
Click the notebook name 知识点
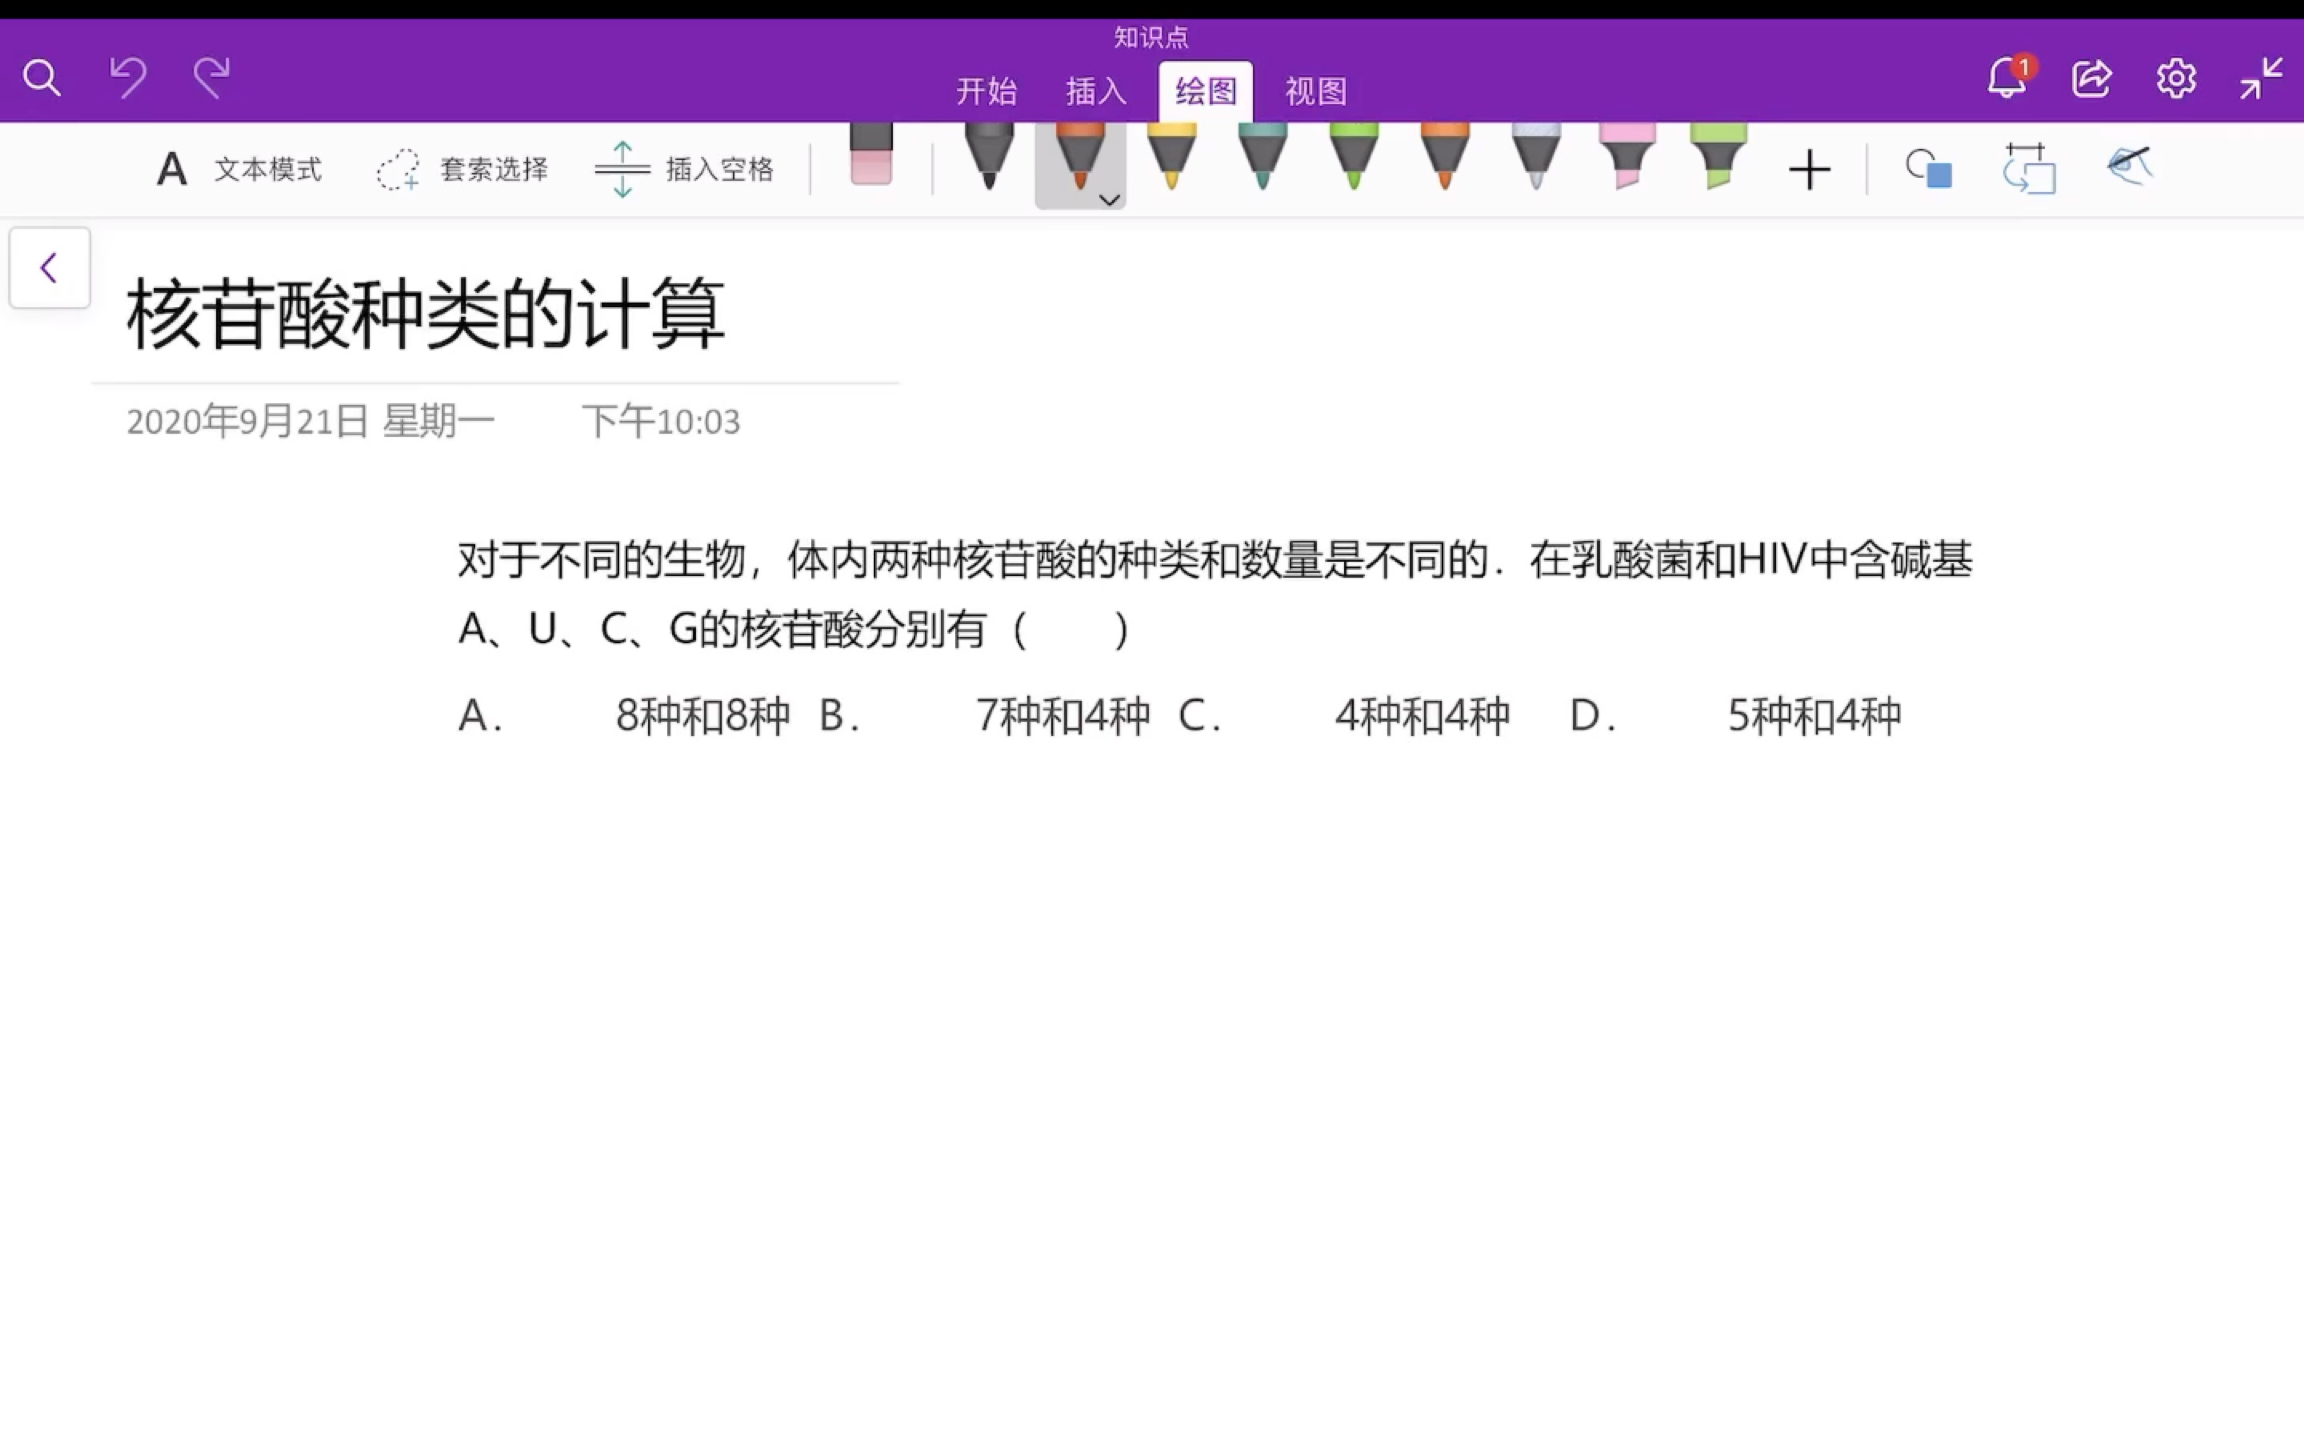1151,37
